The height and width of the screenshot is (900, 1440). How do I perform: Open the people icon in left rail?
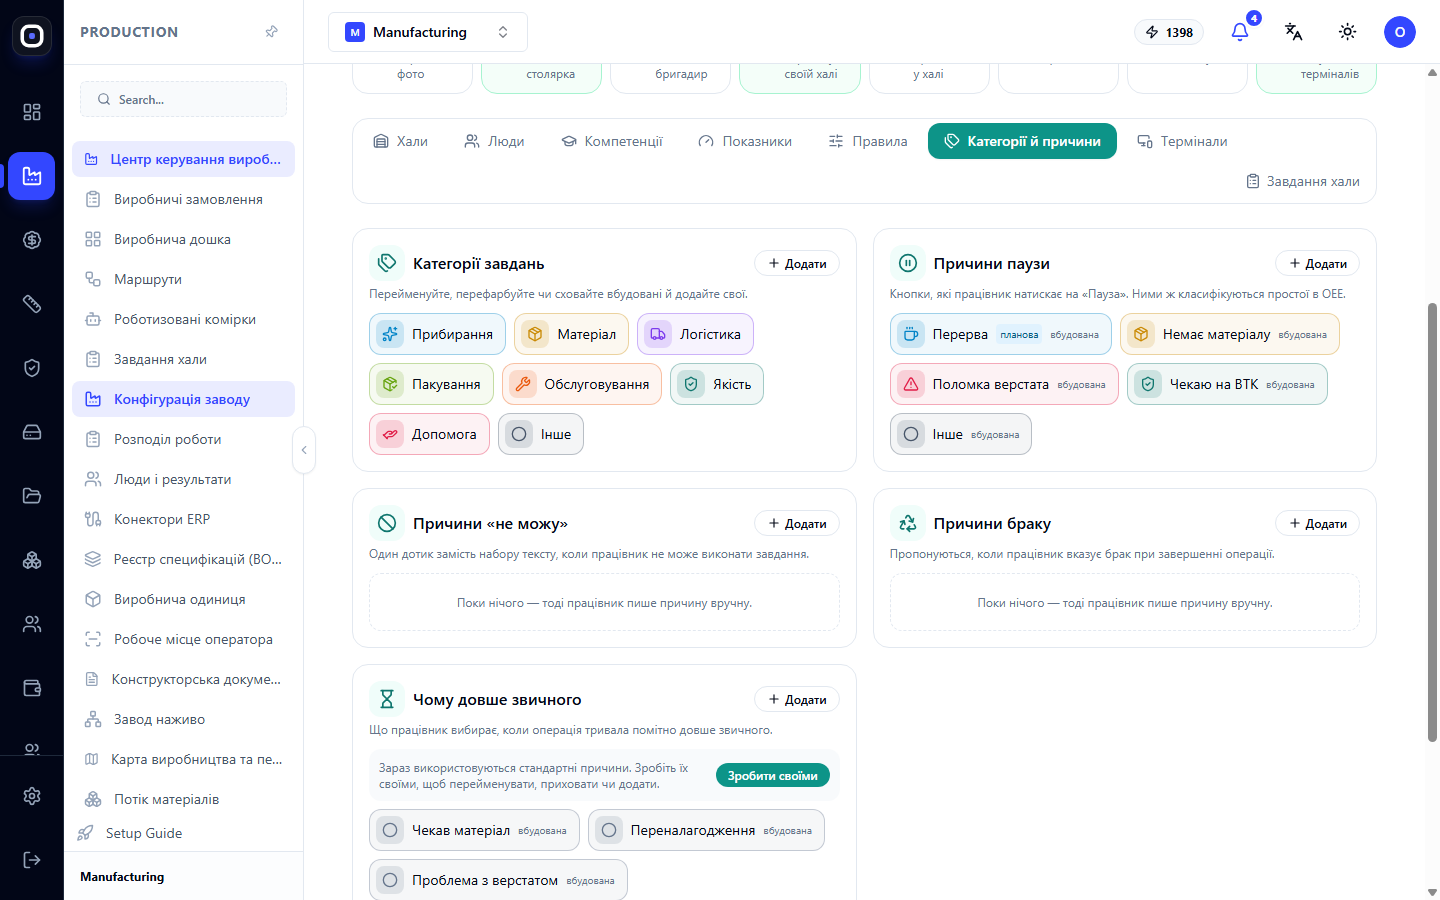point(32,624)
